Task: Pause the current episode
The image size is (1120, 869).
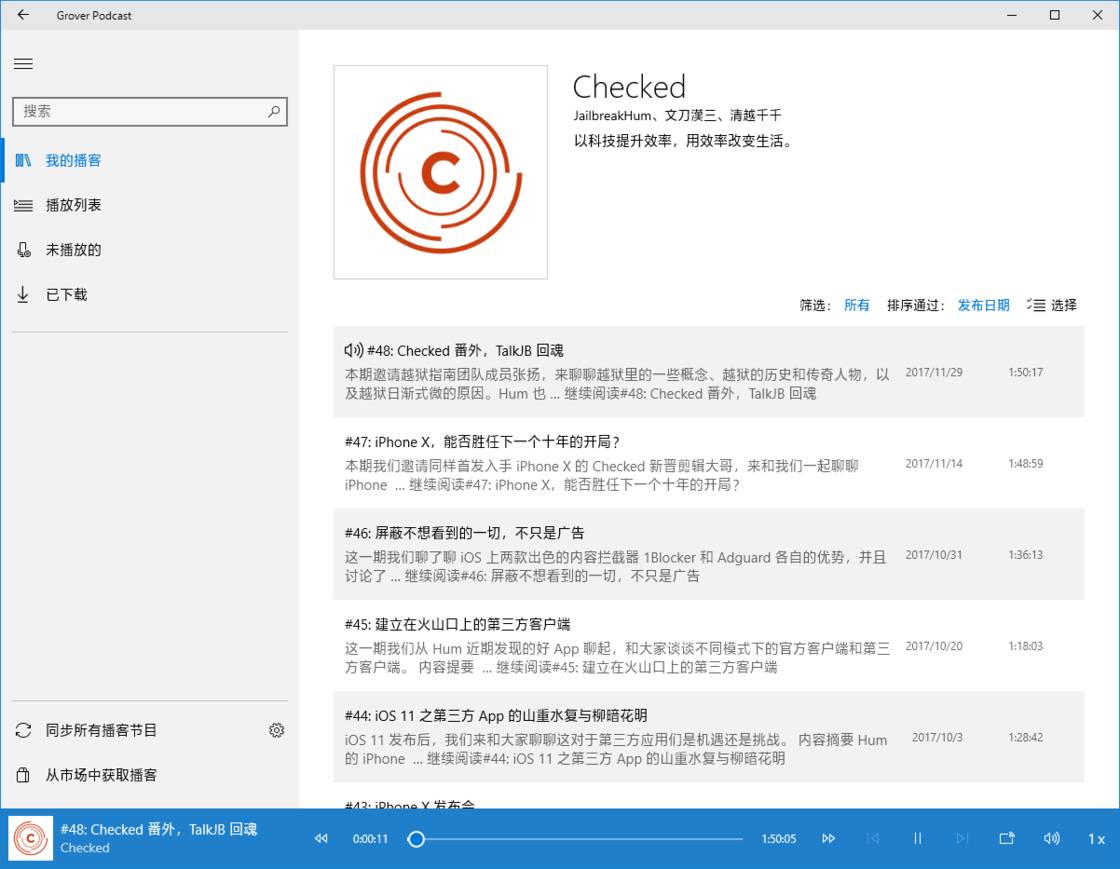Action: [918, 838]
